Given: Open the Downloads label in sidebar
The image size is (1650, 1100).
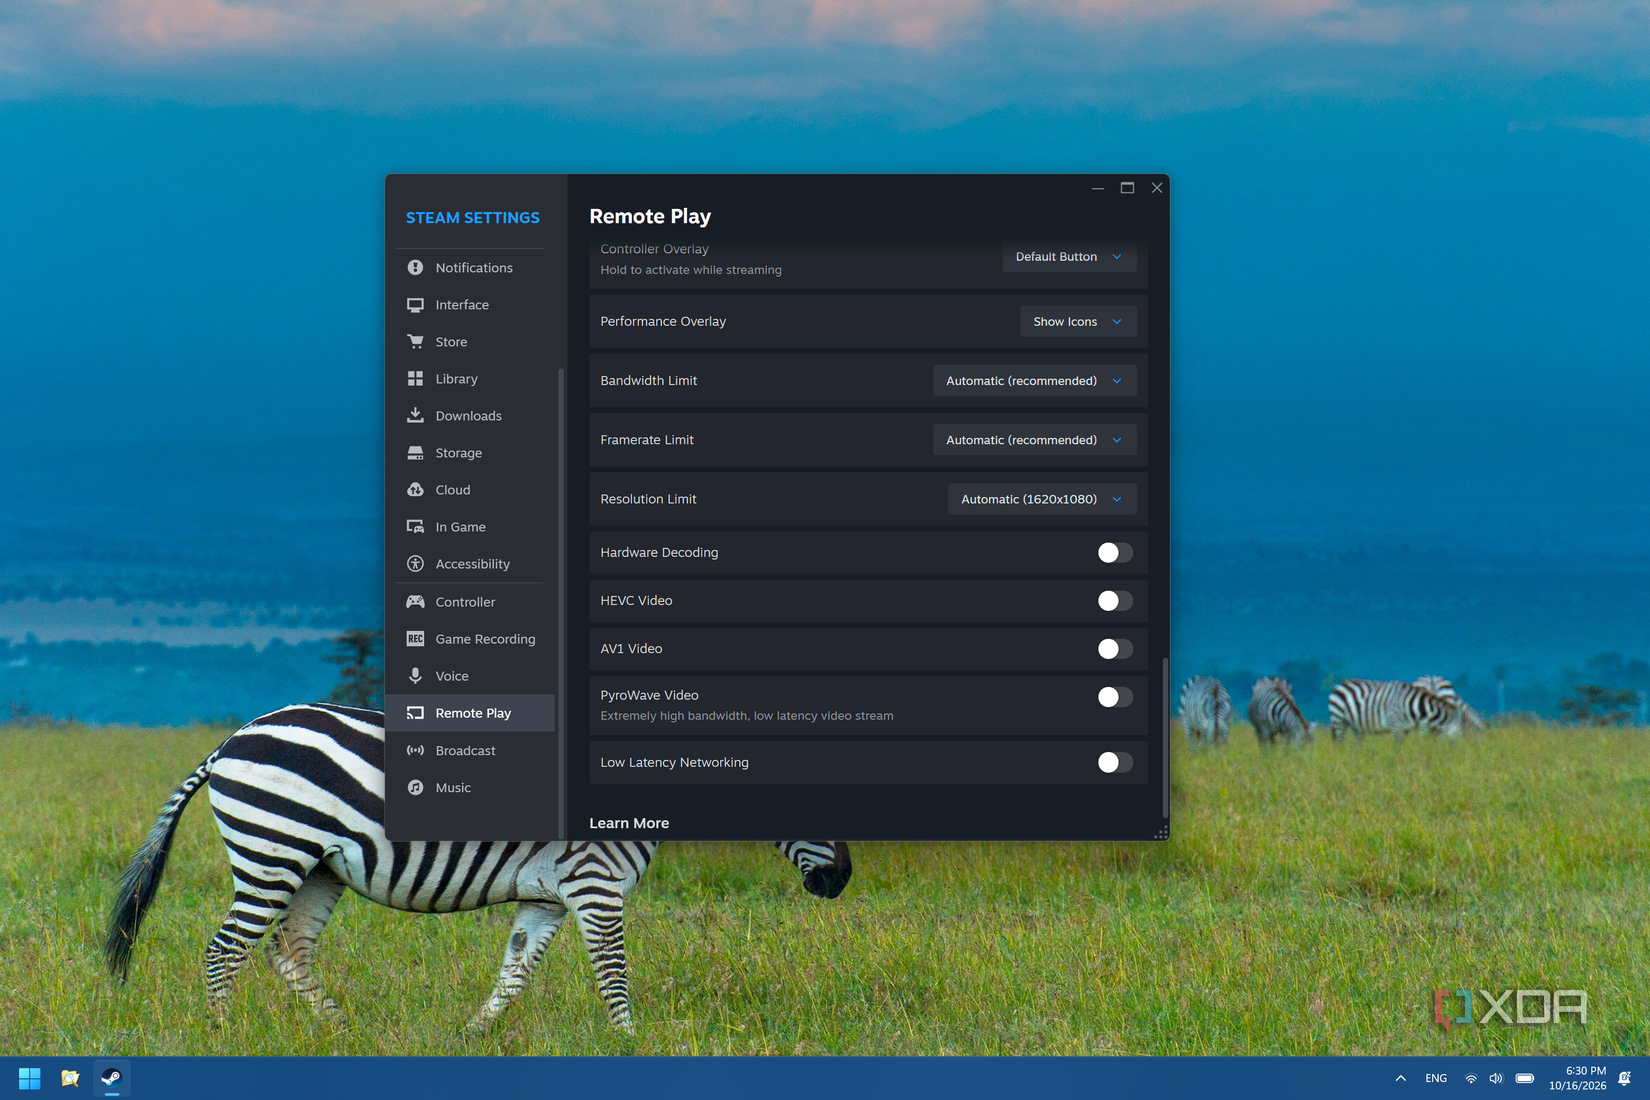Looking at the screenshot, I should coord(468,416).
